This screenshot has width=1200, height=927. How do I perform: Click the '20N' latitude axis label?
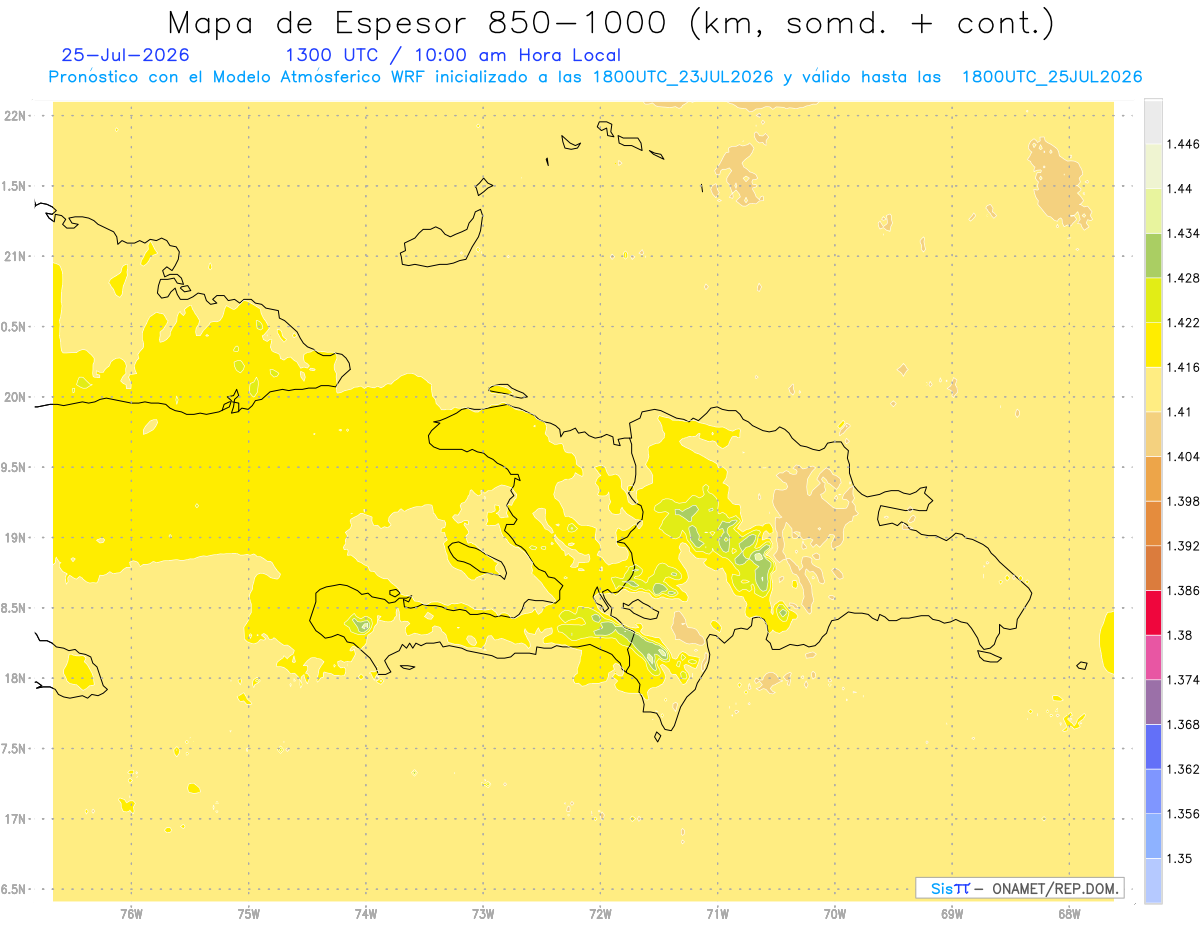pyautogui.click(x=16, y=397)
